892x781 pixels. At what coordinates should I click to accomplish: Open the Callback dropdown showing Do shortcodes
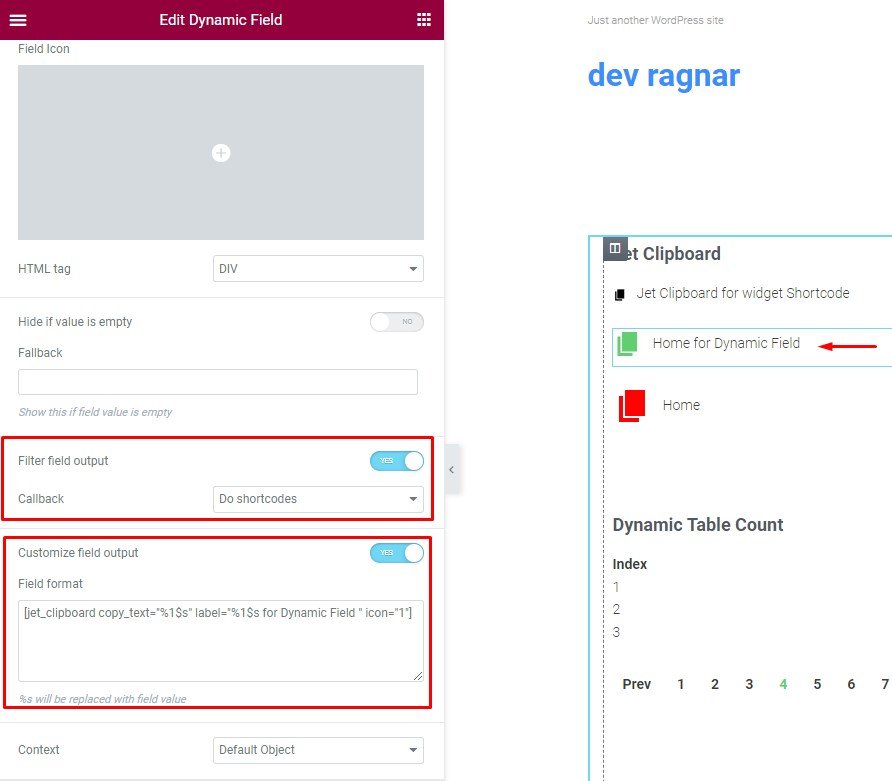click(x=318, y=499)
